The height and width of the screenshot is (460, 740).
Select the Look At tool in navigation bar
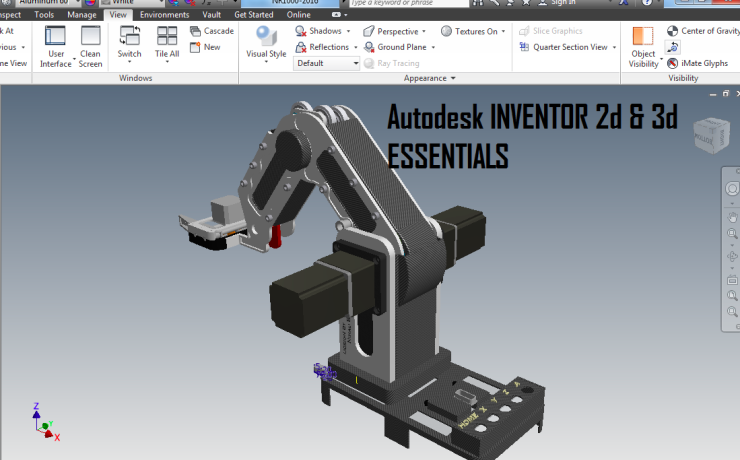[x=732, y=280]
